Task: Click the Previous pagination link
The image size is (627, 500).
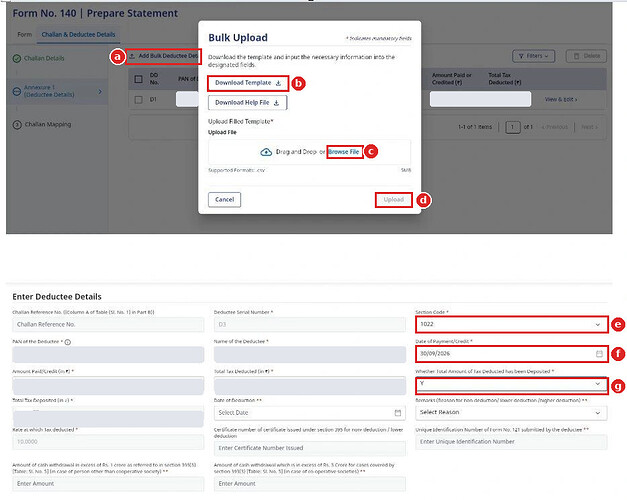Action: click(x=555, y=127)
